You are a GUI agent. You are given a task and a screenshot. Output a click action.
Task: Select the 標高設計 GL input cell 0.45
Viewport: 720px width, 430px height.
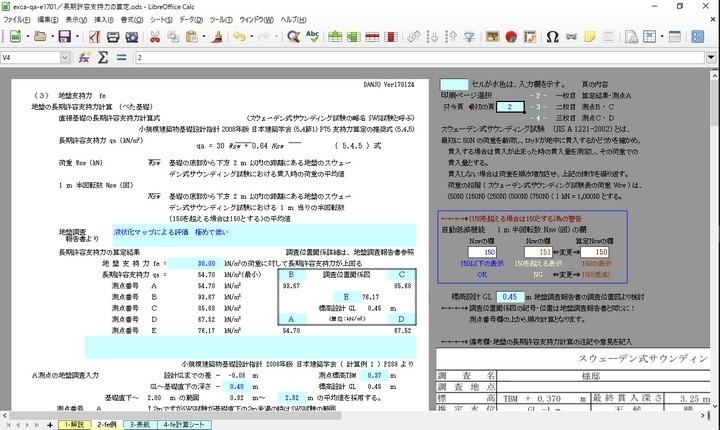click(509, 297)
